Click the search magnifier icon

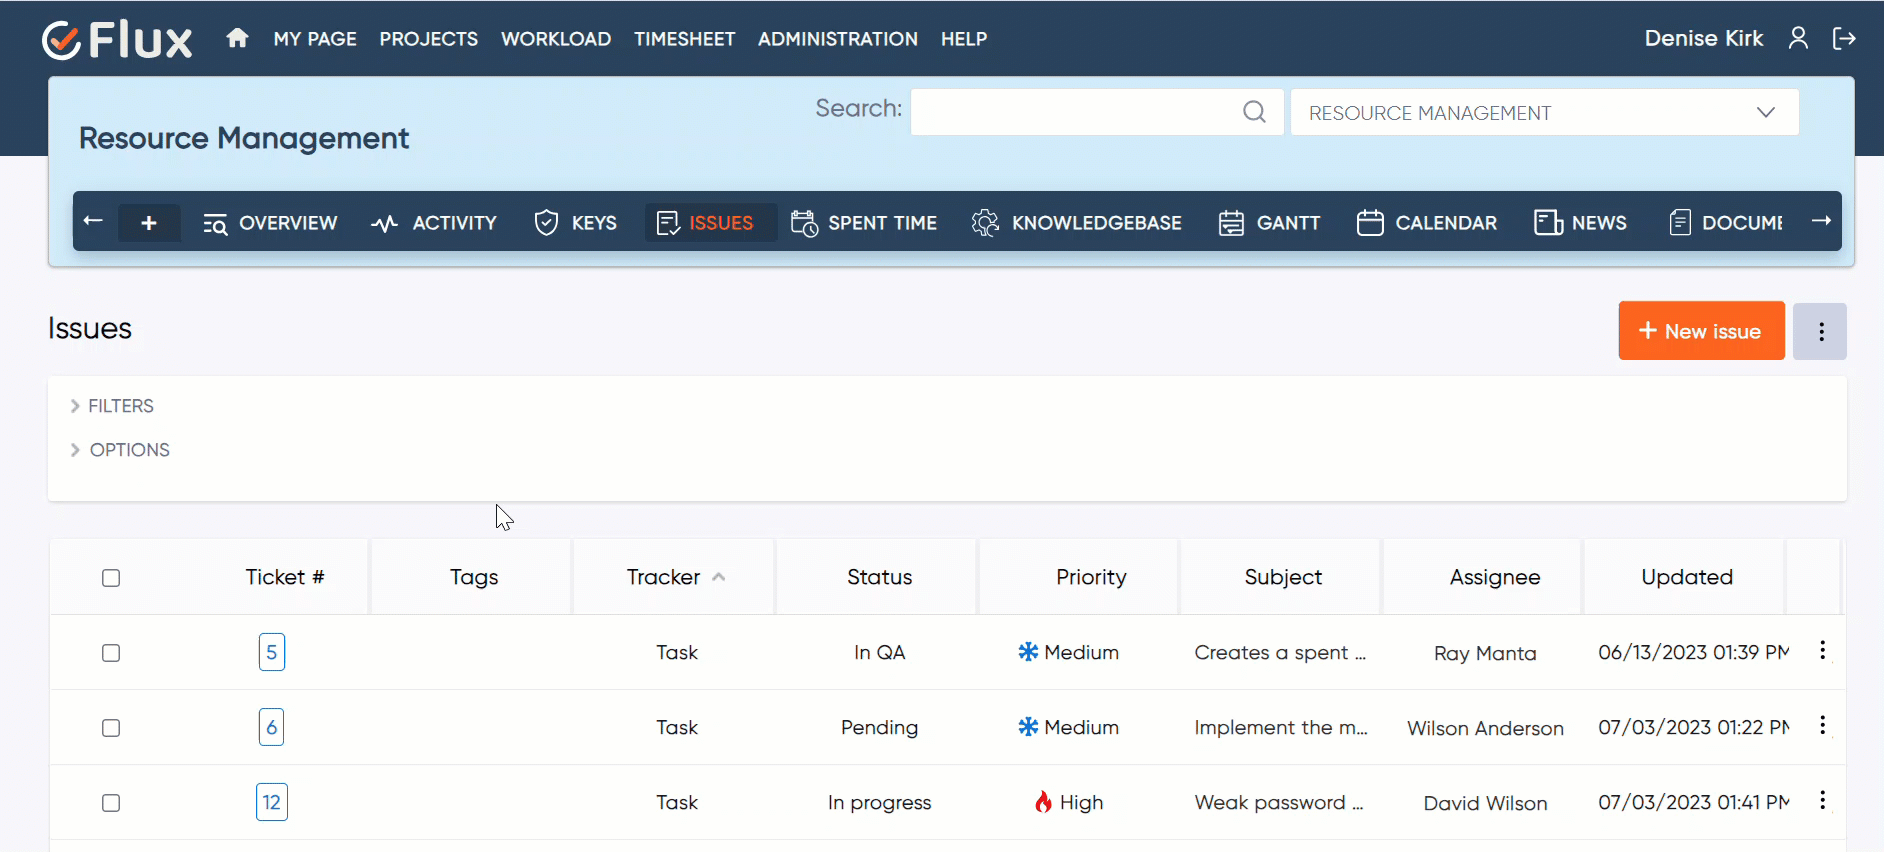(x=1254, y=112)
